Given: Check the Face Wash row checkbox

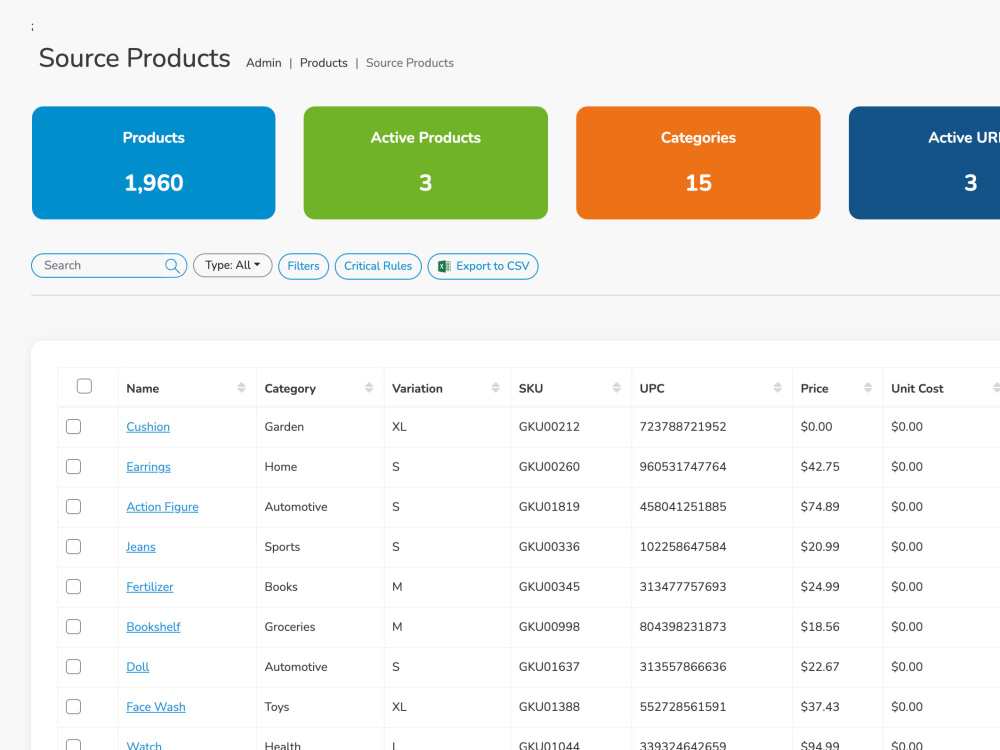Looking at the screenshot, I should pyautogui.click(x=73, y=707).
